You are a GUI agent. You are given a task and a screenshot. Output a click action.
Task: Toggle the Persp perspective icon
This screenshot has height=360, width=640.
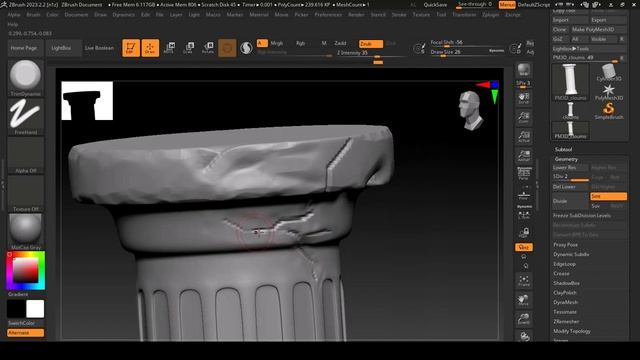524,173
